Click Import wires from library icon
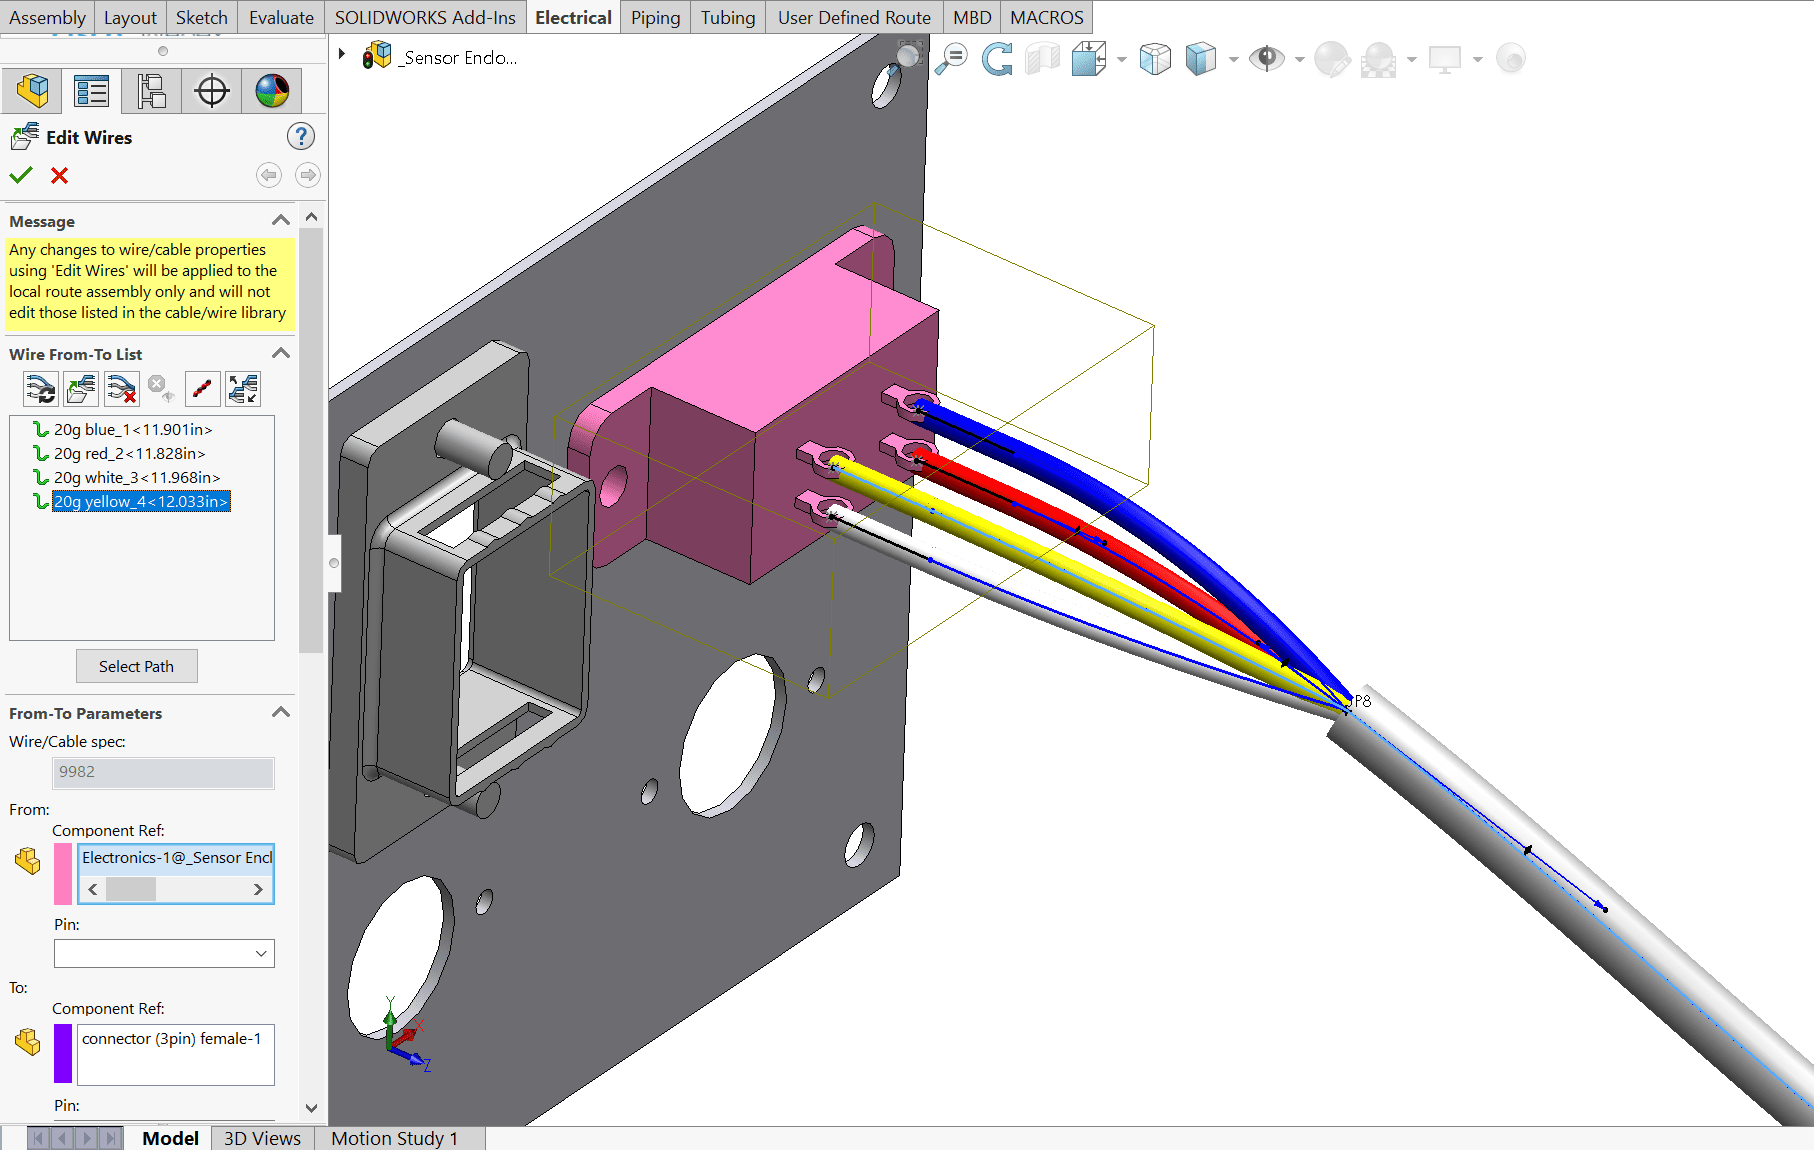 tap(81, 388)
